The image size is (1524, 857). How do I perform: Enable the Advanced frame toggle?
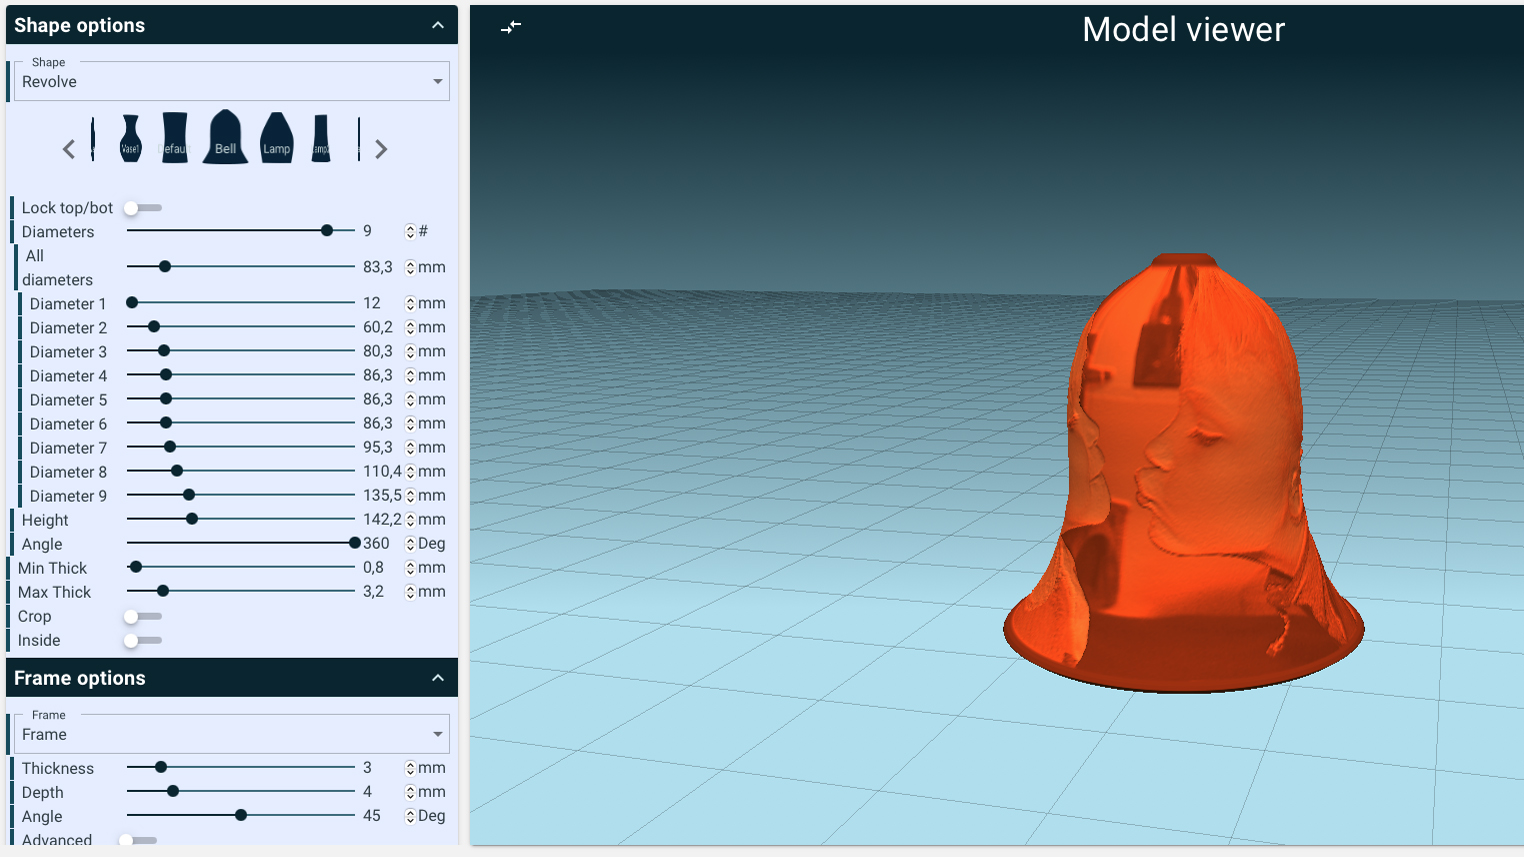click(x=138, y=840)
